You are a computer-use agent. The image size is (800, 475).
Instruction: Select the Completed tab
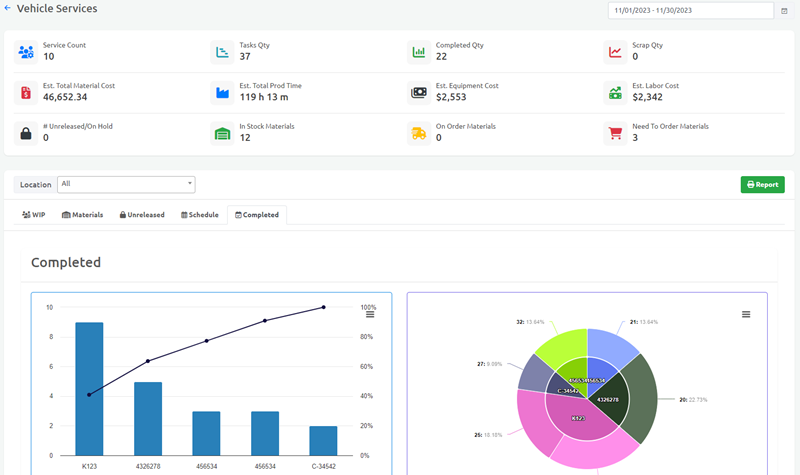[x=257, y=215]
